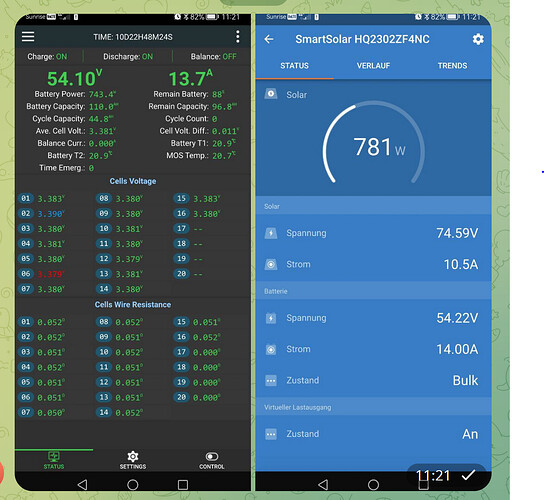The height and width of the screenshot is (500, 544).
Task: Tap the Android home button on right phone
Action: coord(373,485)
